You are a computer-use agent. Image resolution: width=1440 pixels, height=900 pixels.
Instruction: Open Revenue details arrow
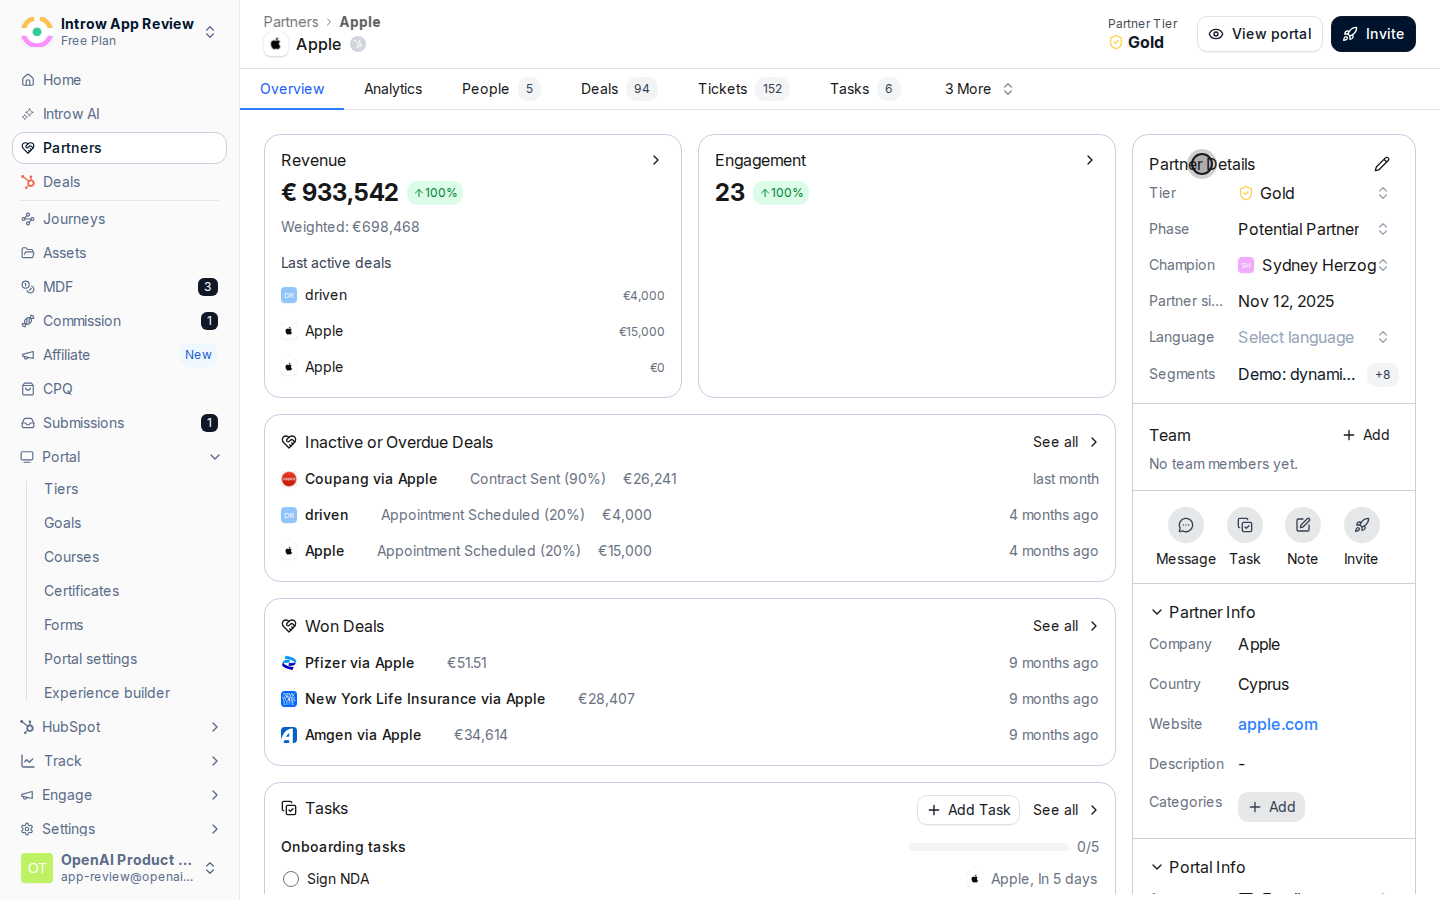click(x=656, y=160)
